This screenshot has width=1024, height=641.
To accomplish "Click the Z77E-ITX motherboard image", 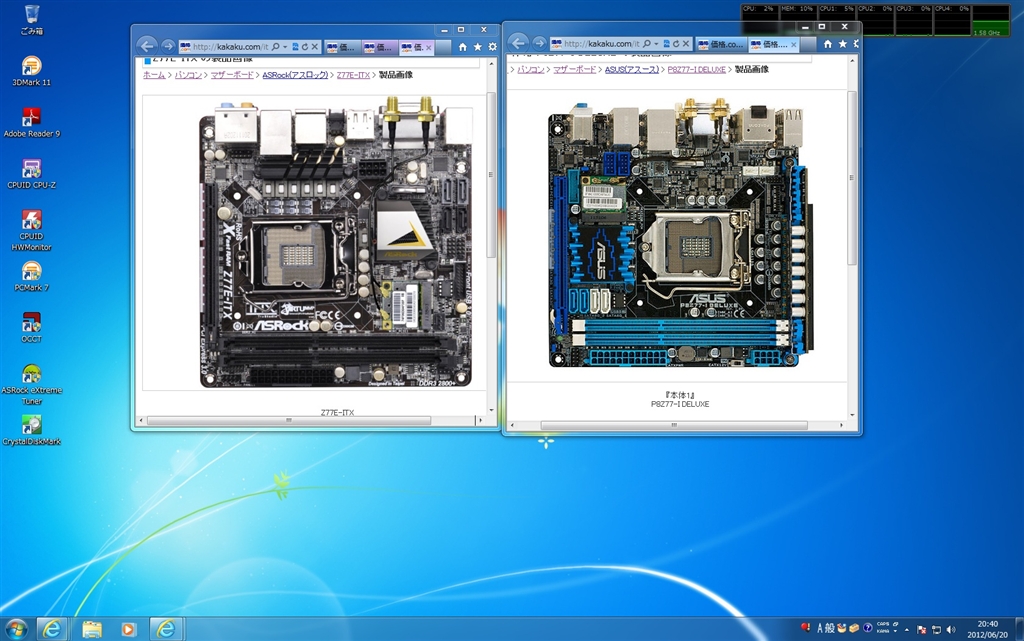I will pyautogui.click(x=336, y=243).
